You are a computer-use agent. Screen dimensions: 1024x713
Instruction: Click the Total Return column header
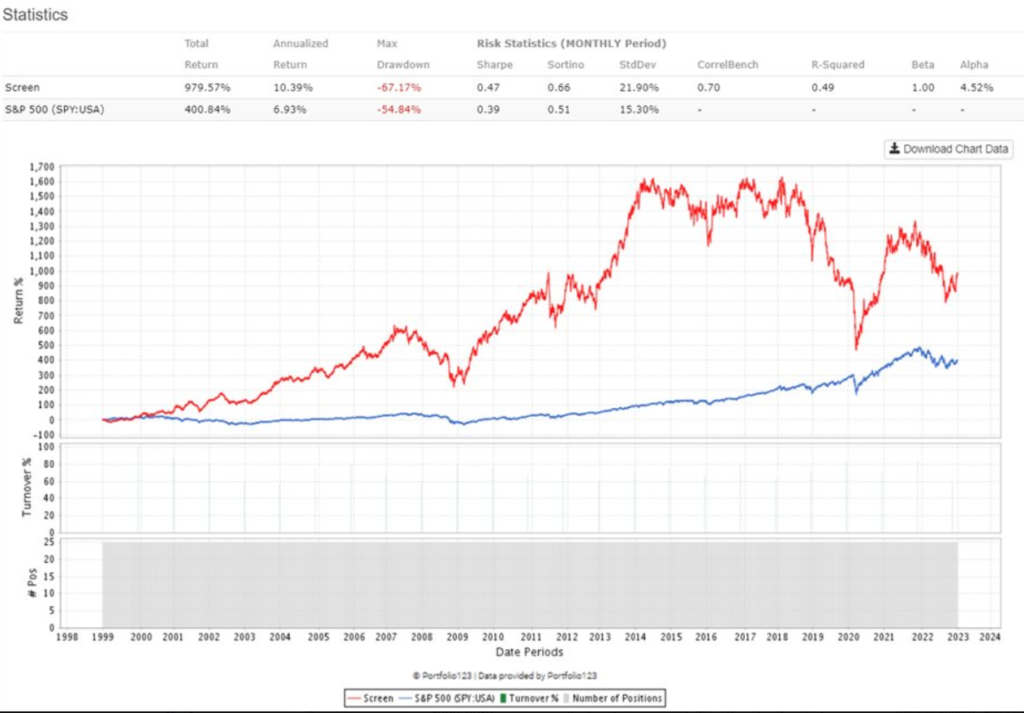tap(200, 53)
